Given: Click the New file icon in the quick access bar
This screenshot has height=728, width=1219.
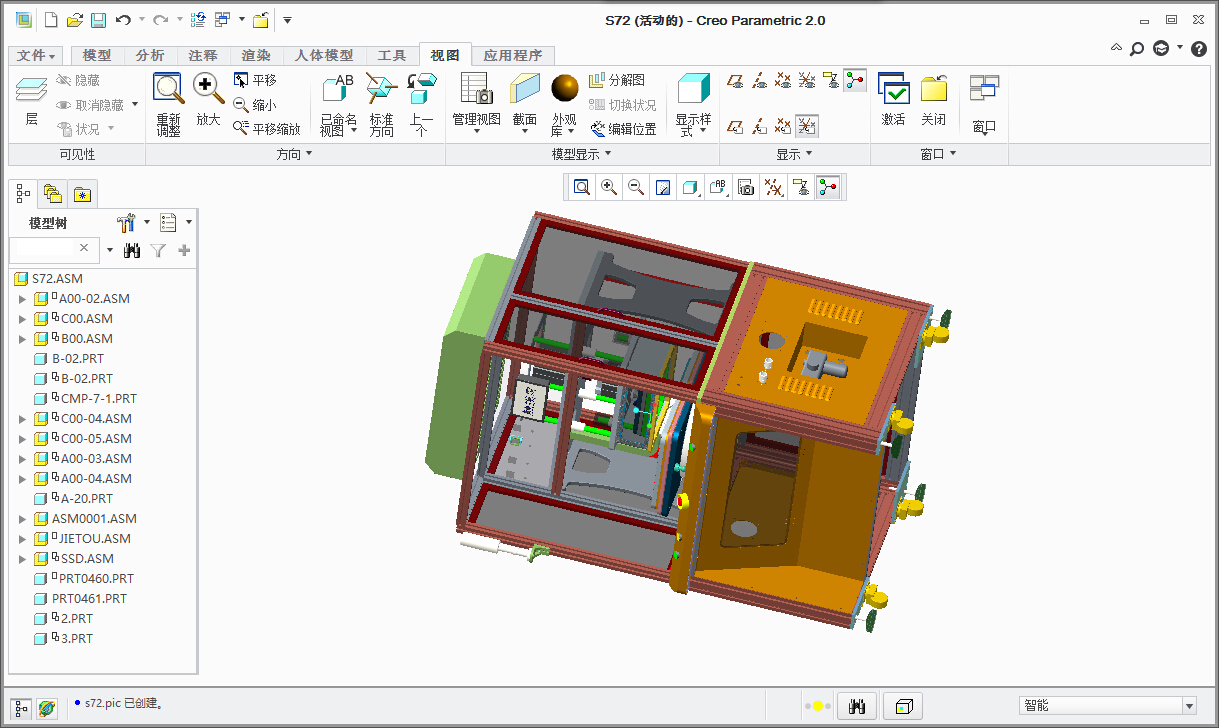Looking at the screenshot, I should pos(51,20).
